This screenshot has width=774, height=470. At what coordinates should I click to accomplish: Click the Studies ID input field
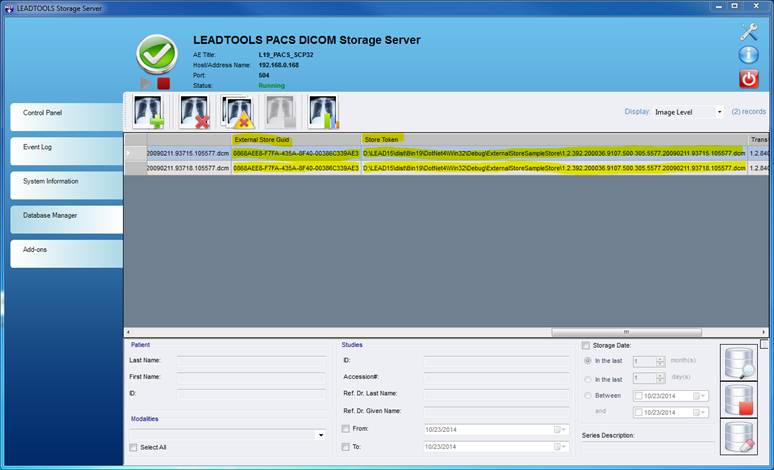[x=496, y=361]
